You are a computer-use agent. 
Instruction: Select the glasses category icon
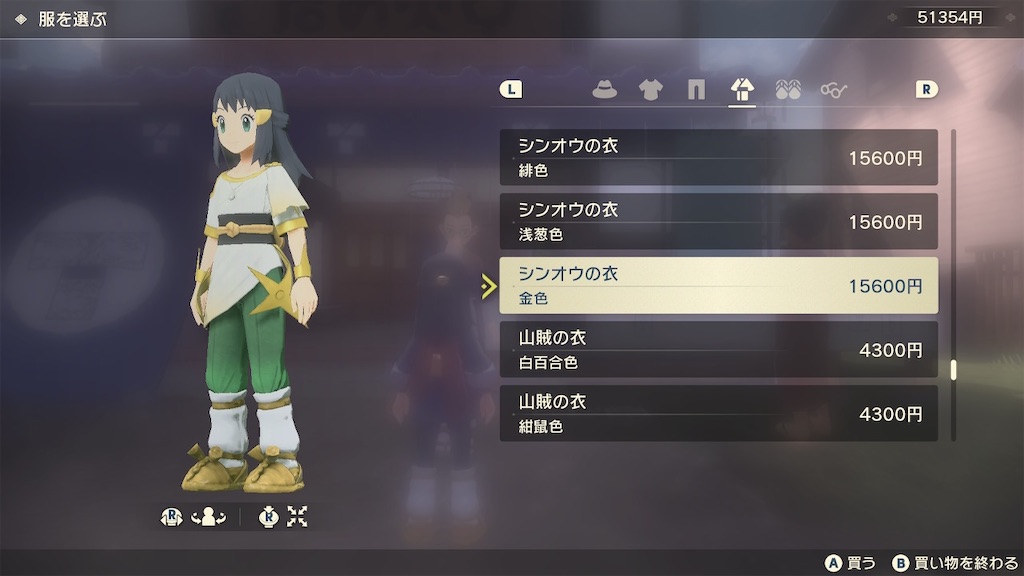tap(833, 90)
